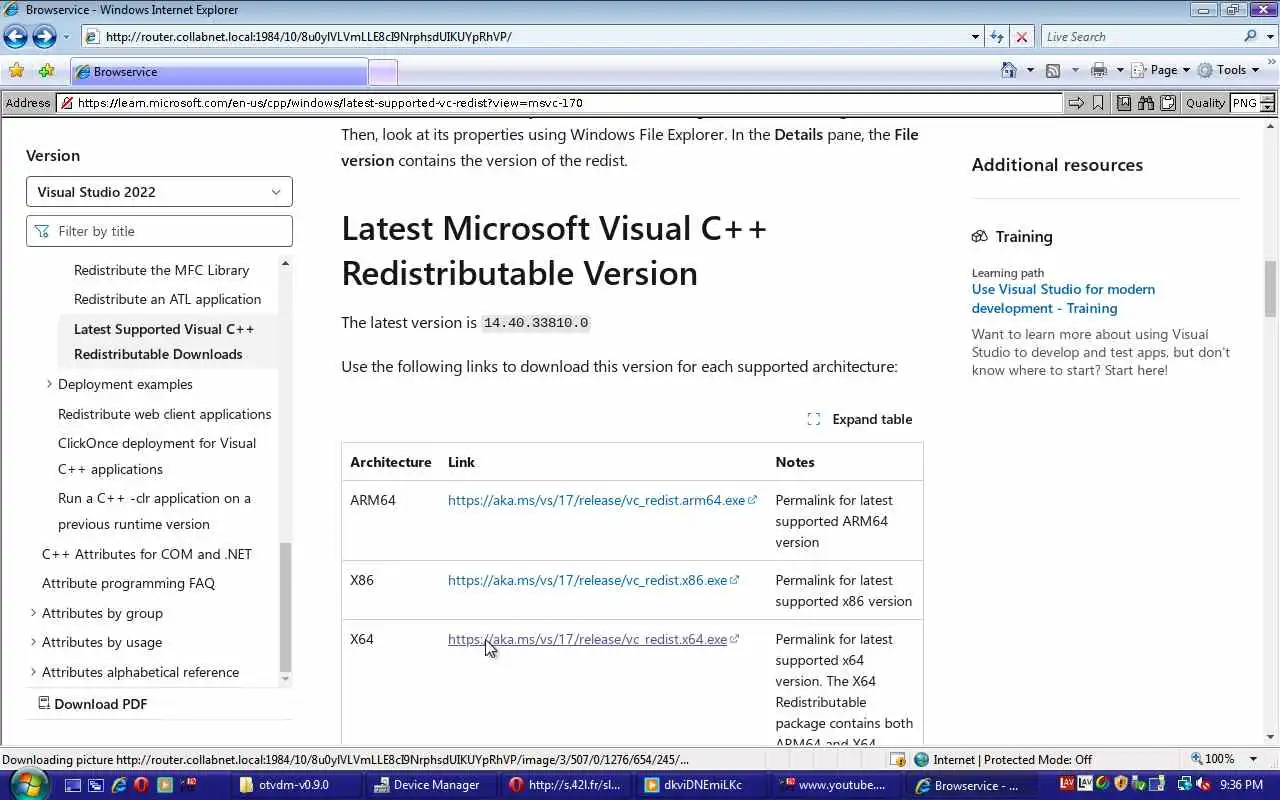
Task: Click the red Stop loading button
Action: pos(1021,37)
